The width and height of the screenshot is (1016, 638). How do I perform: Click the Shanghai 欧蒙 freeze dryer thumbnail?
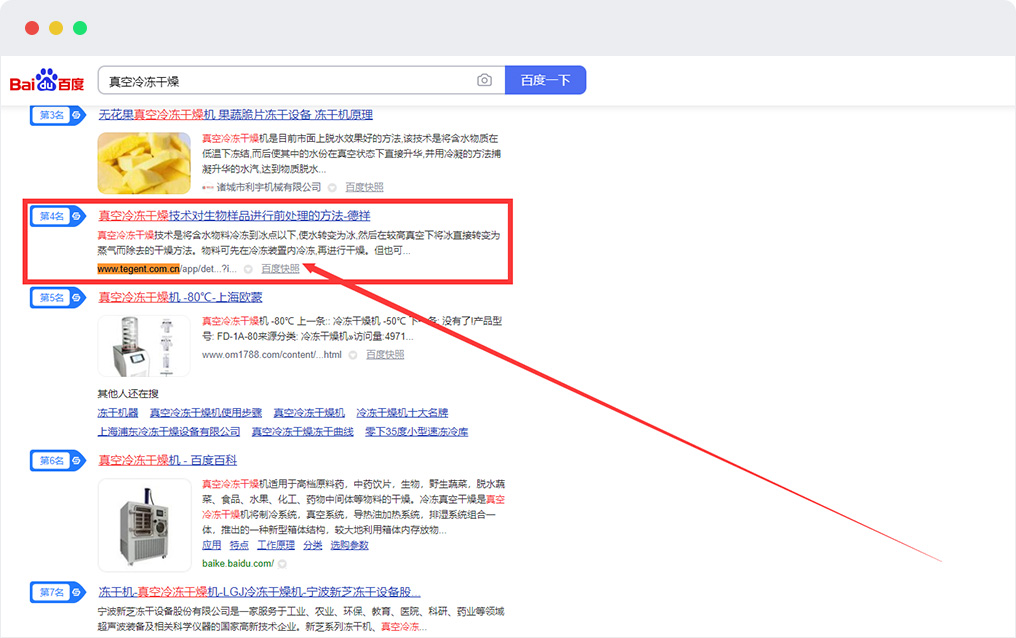[144, 346]
